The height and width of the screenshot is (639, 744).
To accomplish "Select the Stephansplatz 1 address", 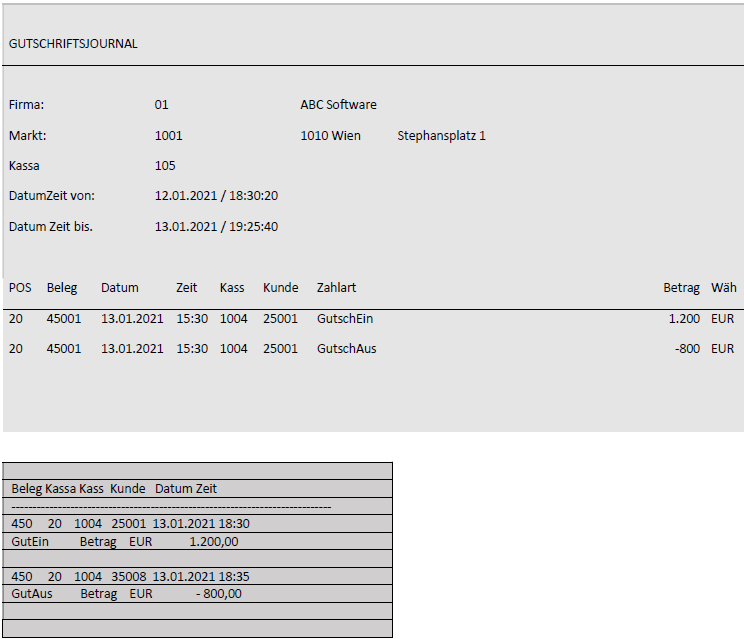I will pos(441,136).
